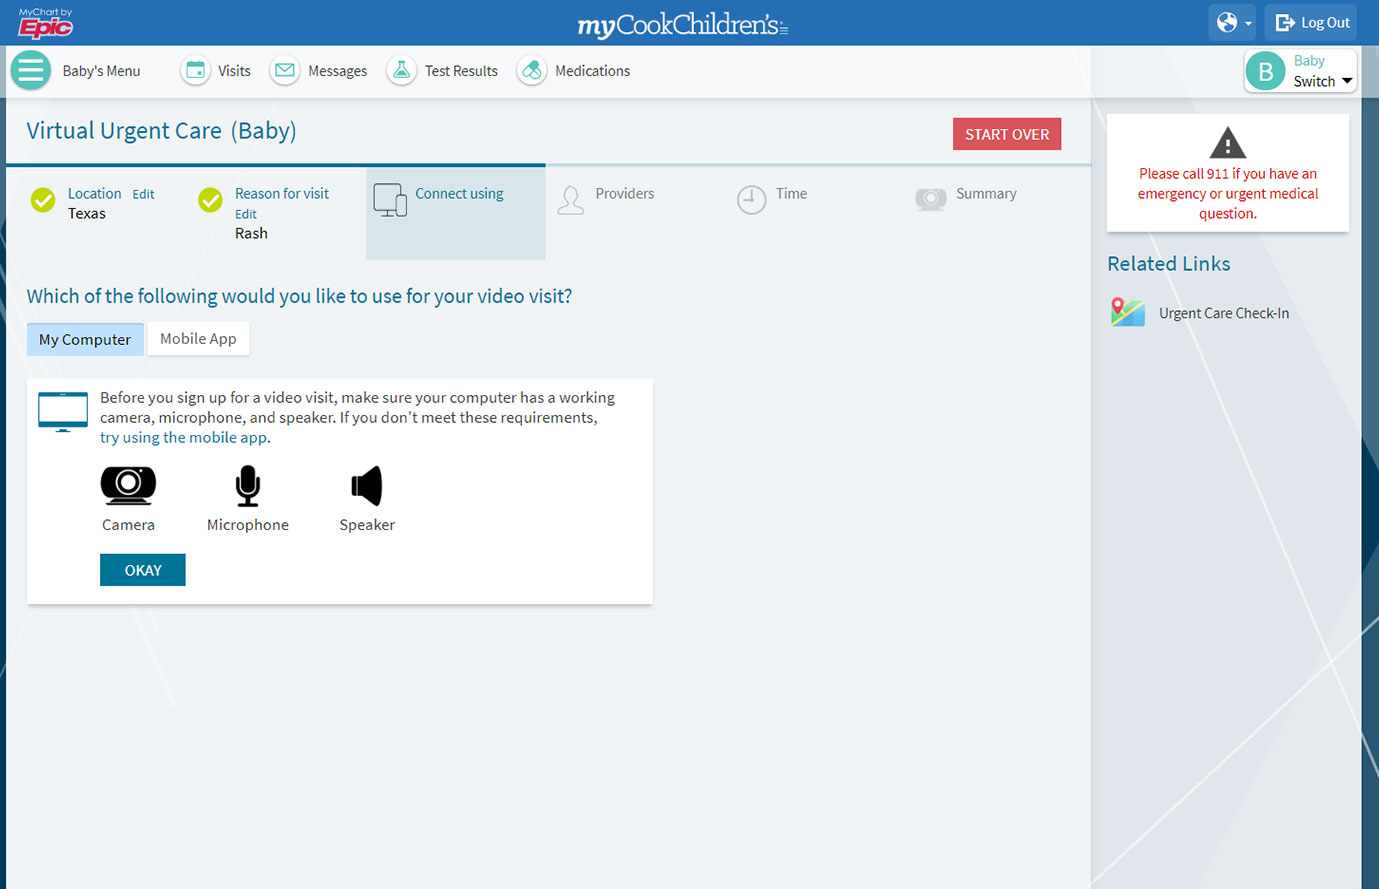
Task: Open the Messages envelope icon
Action: (285, 71)
